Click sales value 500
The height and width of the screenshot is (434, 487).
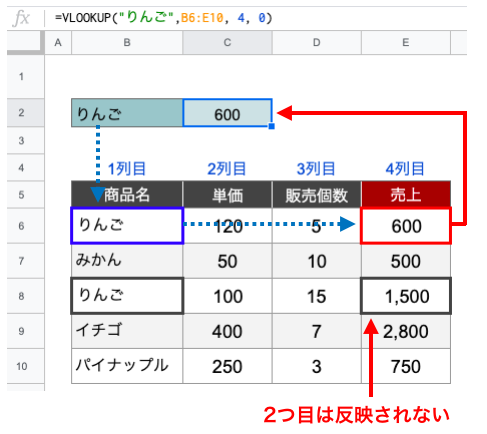pyautogui.click(x=406, y=261)
